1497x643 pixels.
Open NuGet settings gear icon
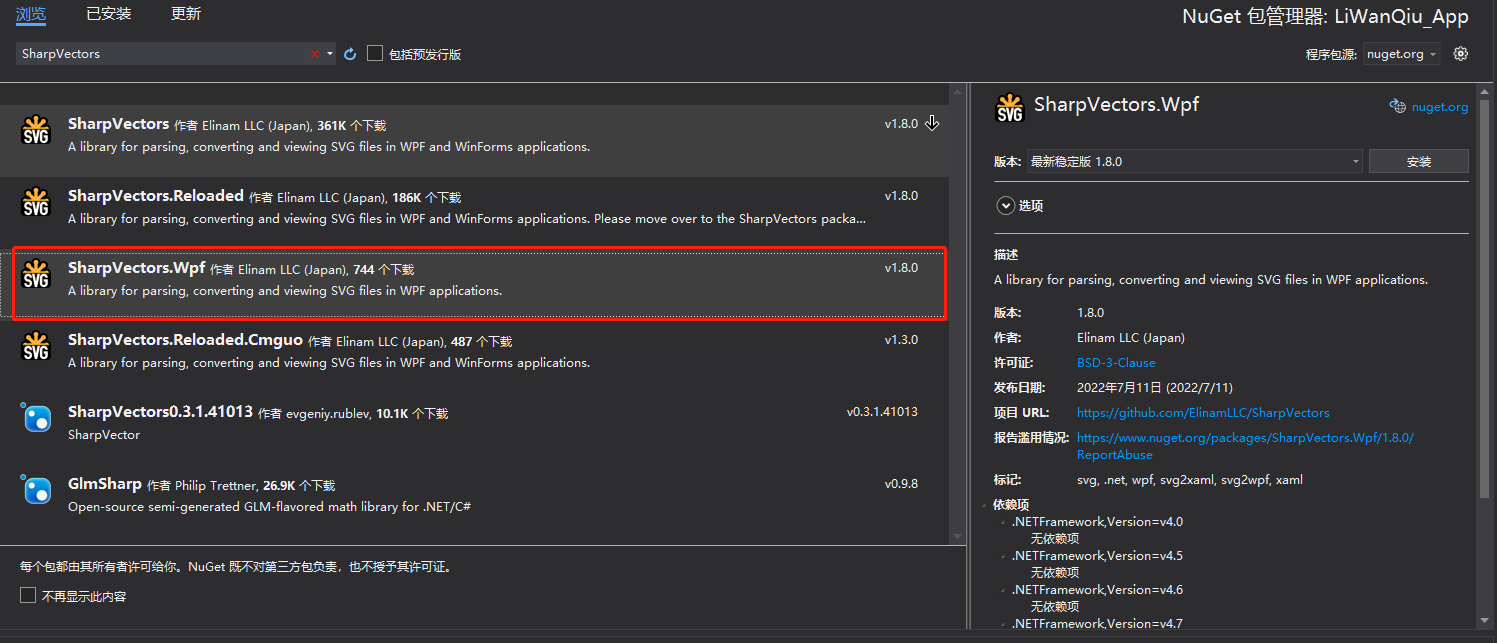[1460, 54]
